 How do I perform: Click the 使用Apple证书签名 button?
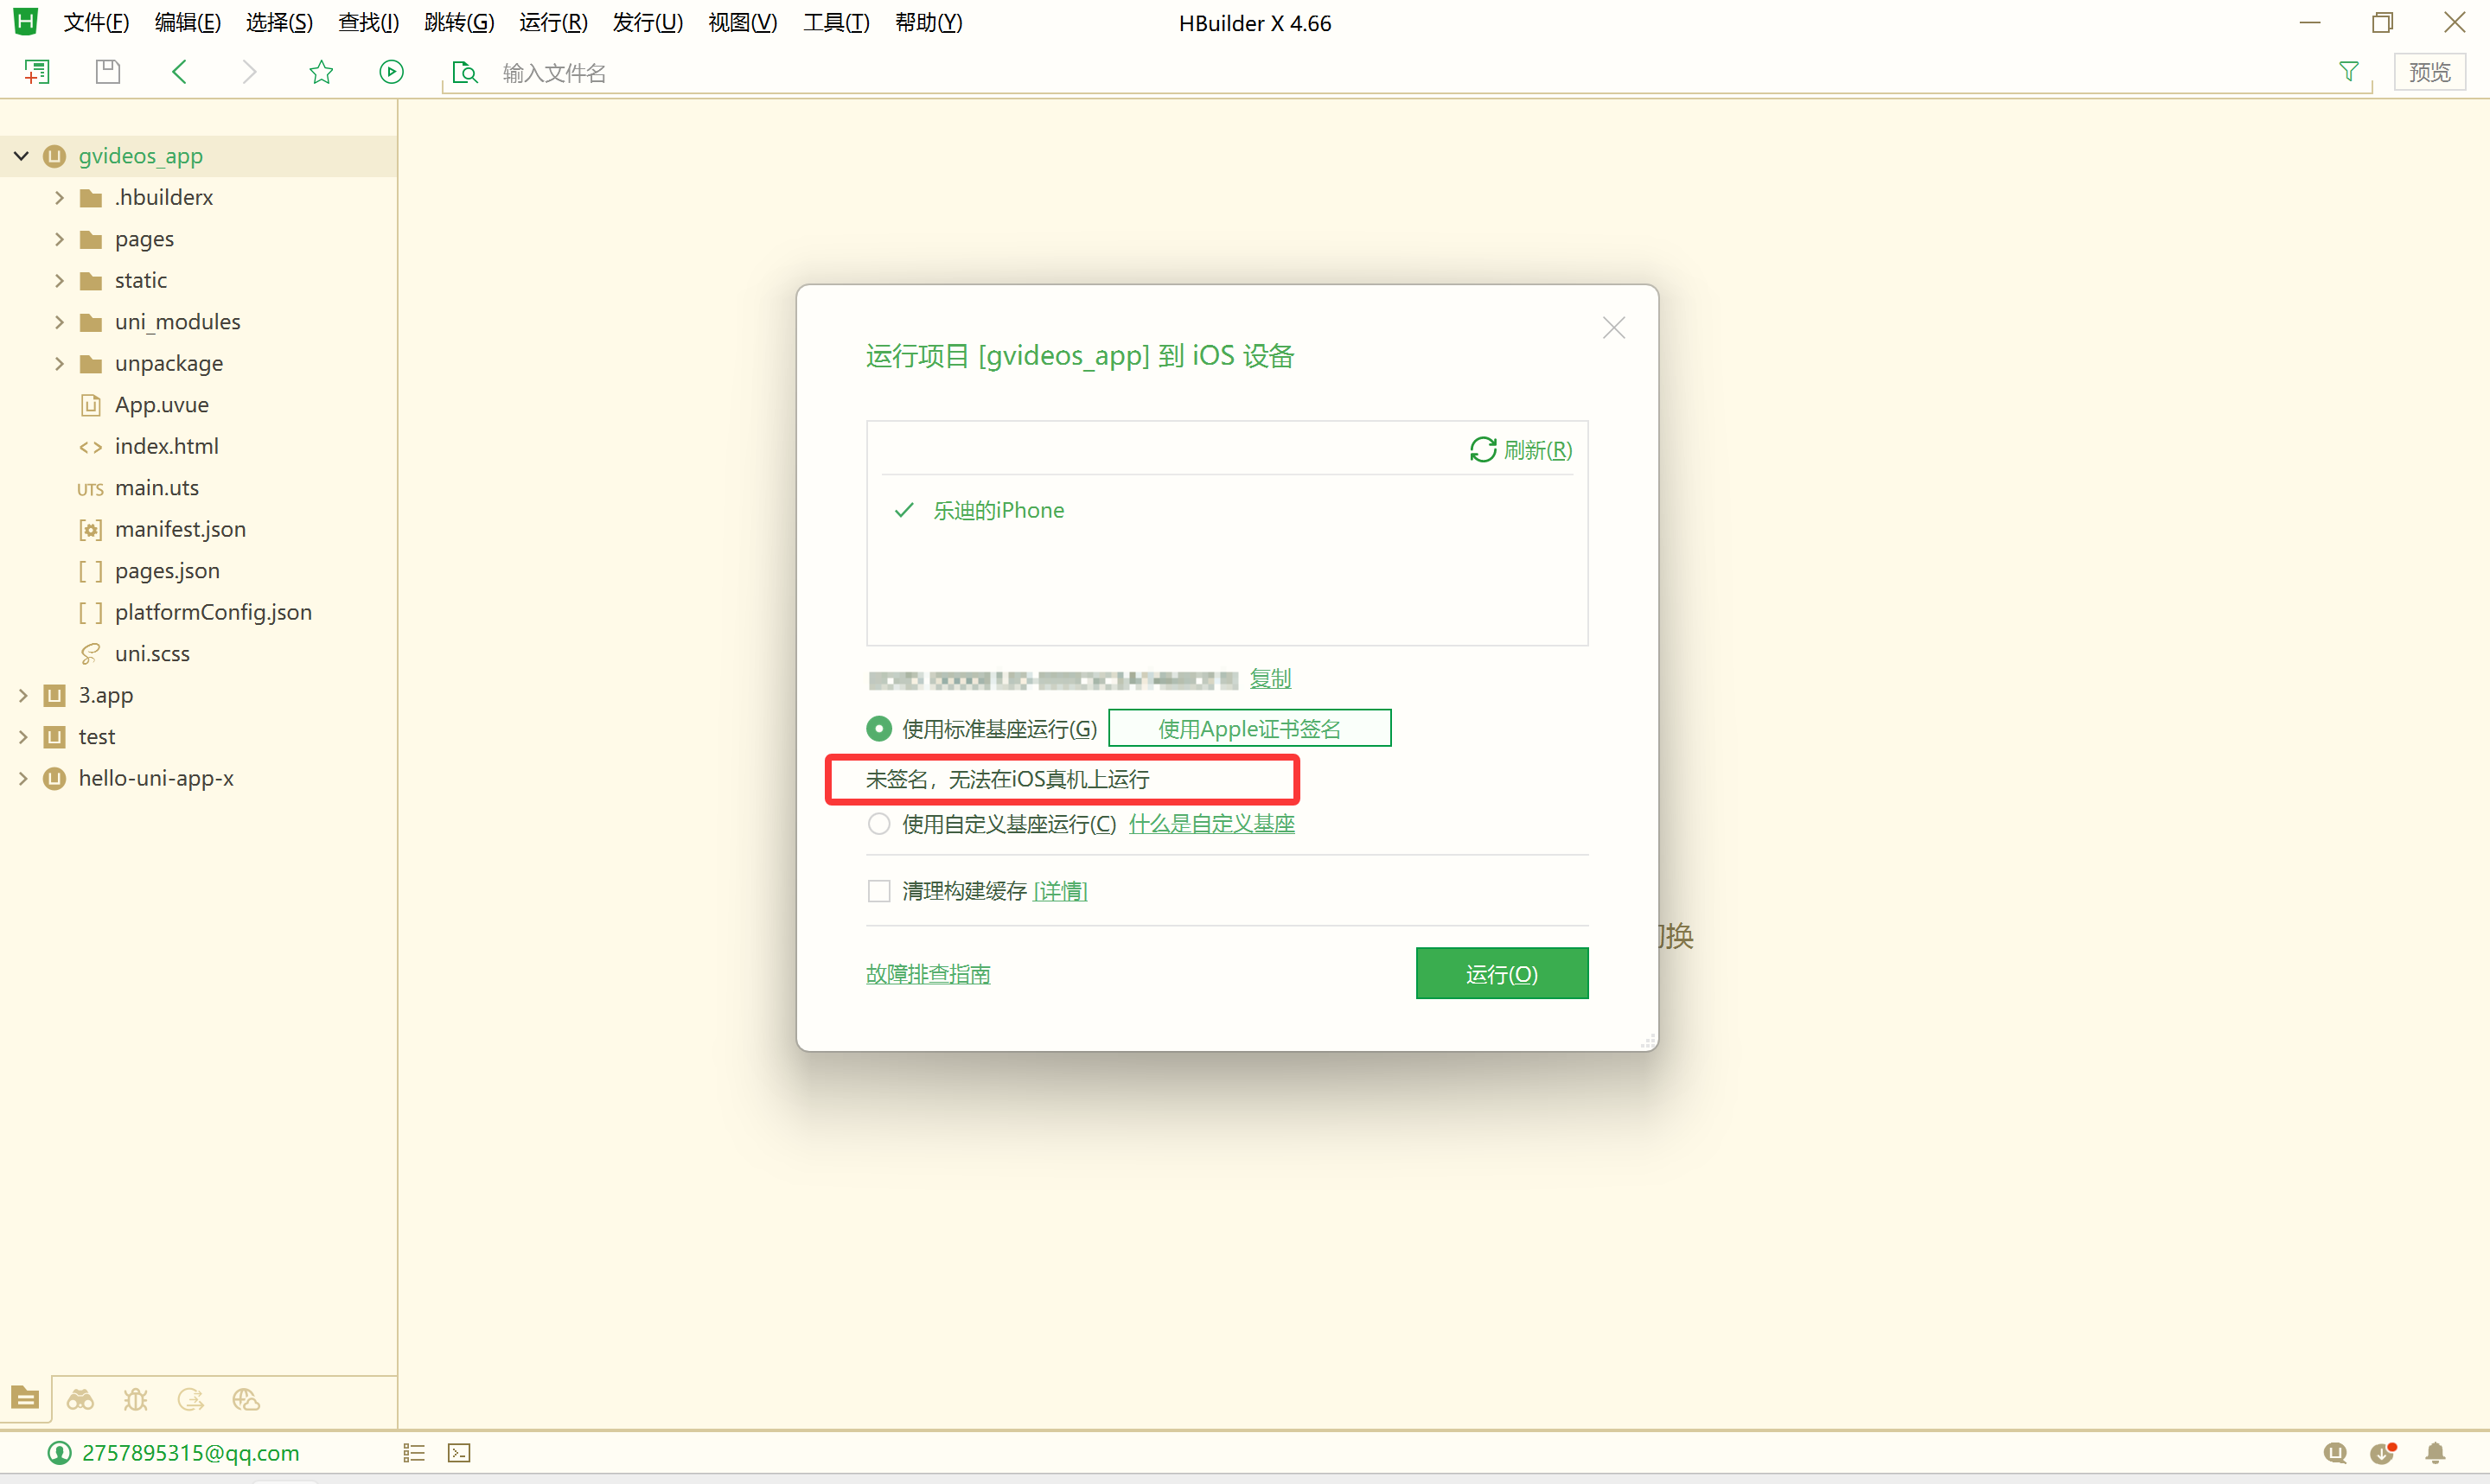1249,729
